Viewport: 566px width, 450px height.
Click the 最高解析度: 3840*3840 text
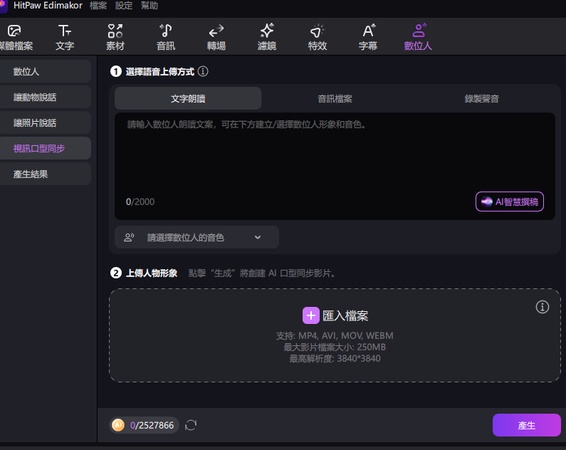point(335,358)
